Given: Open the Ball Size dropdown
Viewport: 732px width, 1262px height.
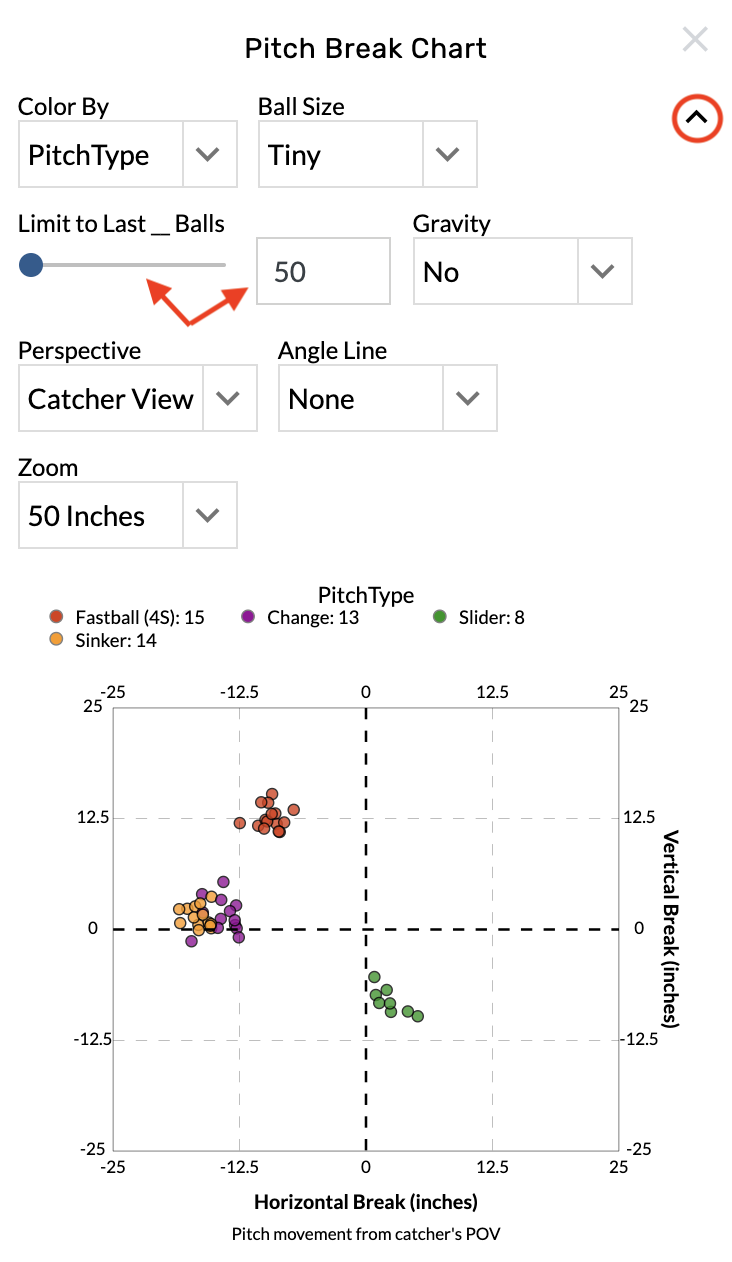Looking at the screenshot, I should [367, 154].
